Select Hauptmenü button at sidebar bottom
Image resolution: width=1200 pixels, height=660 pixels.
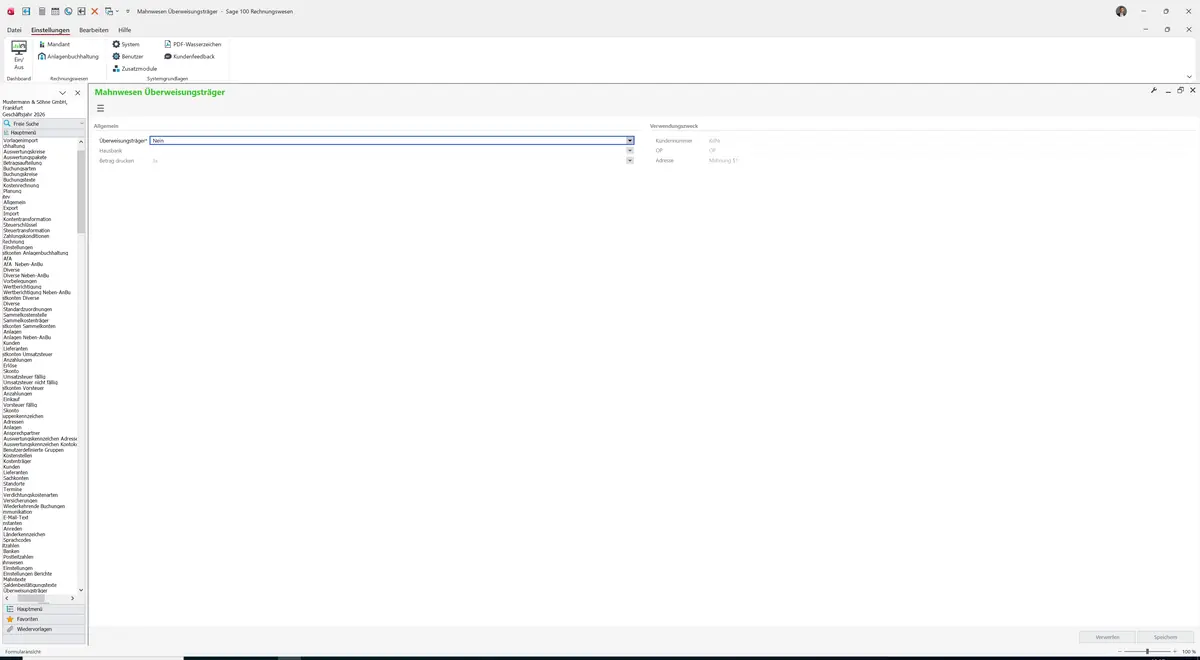(43, 609)
